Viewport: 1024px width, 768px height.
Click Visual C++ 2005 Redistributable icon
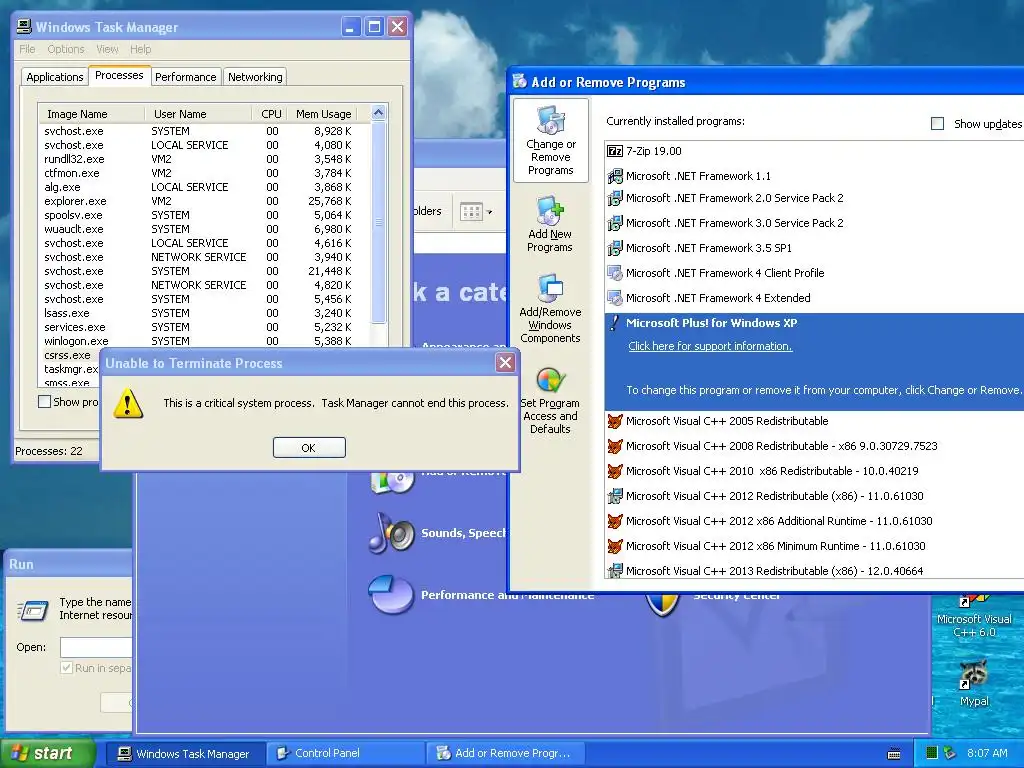pos(615,421)
